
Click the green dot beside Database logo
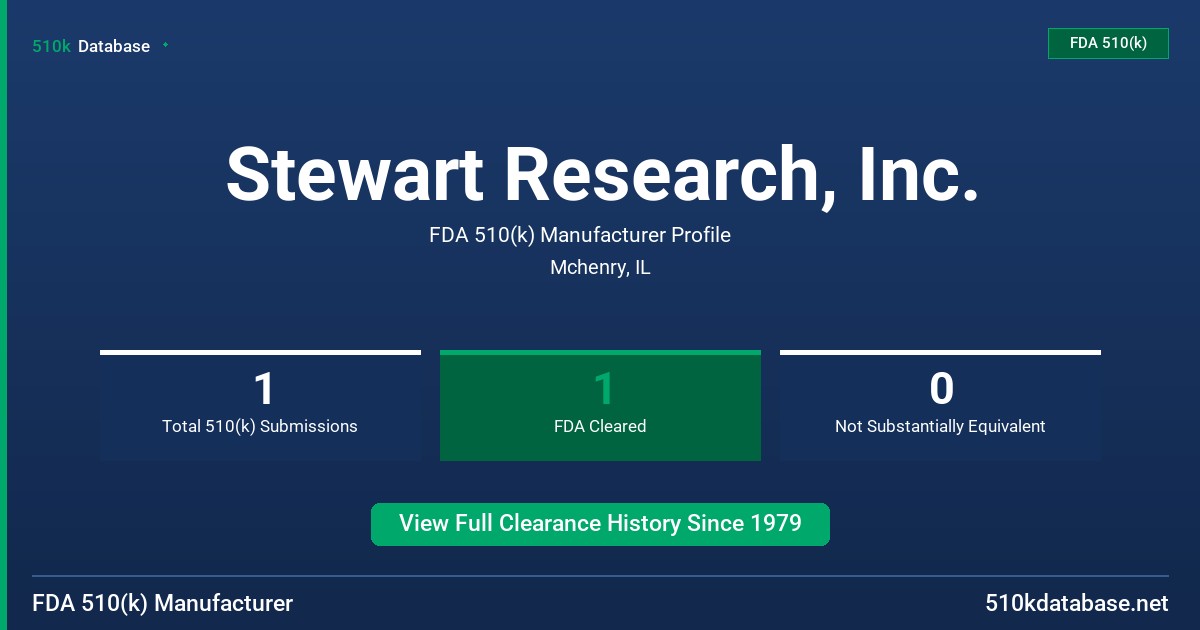tap(165, 45)
